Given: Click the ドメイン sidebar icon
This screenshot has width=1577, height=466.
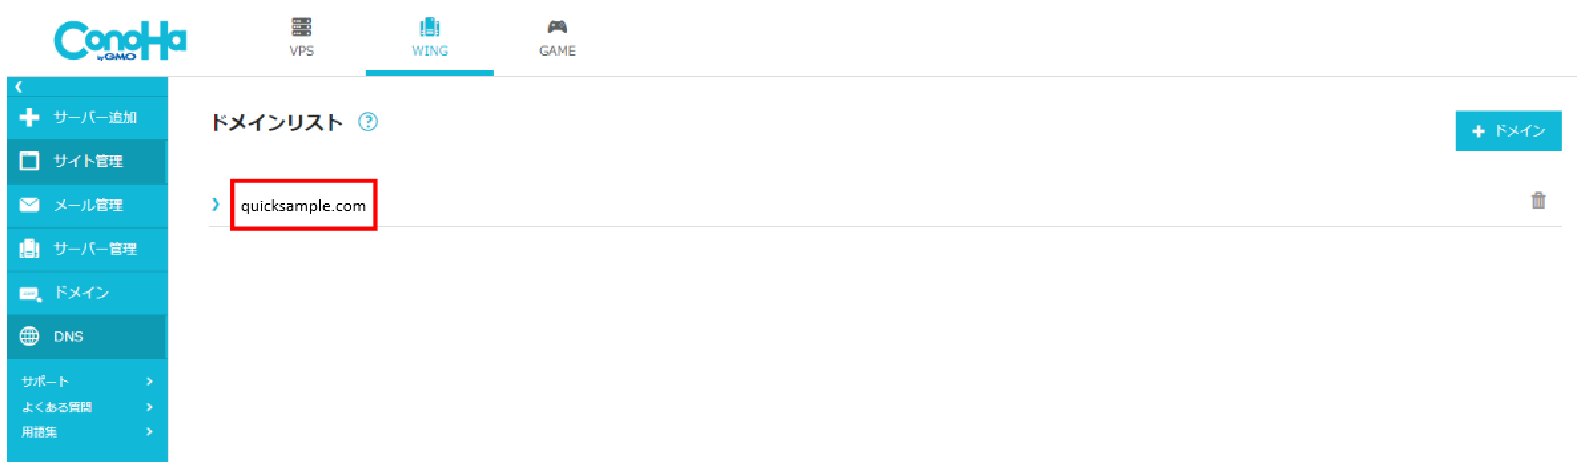Looking at the screenshot, I should [x=30, y=293].
